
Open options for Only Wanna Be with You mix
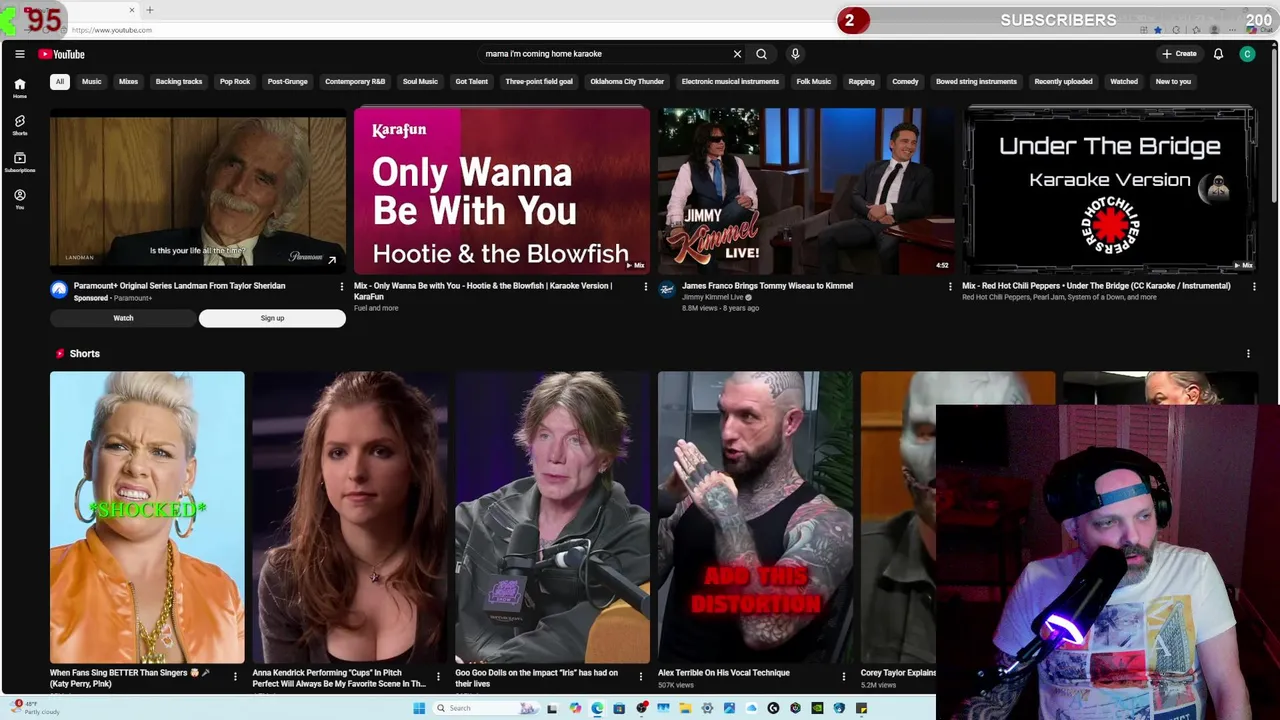coord(645,286)
